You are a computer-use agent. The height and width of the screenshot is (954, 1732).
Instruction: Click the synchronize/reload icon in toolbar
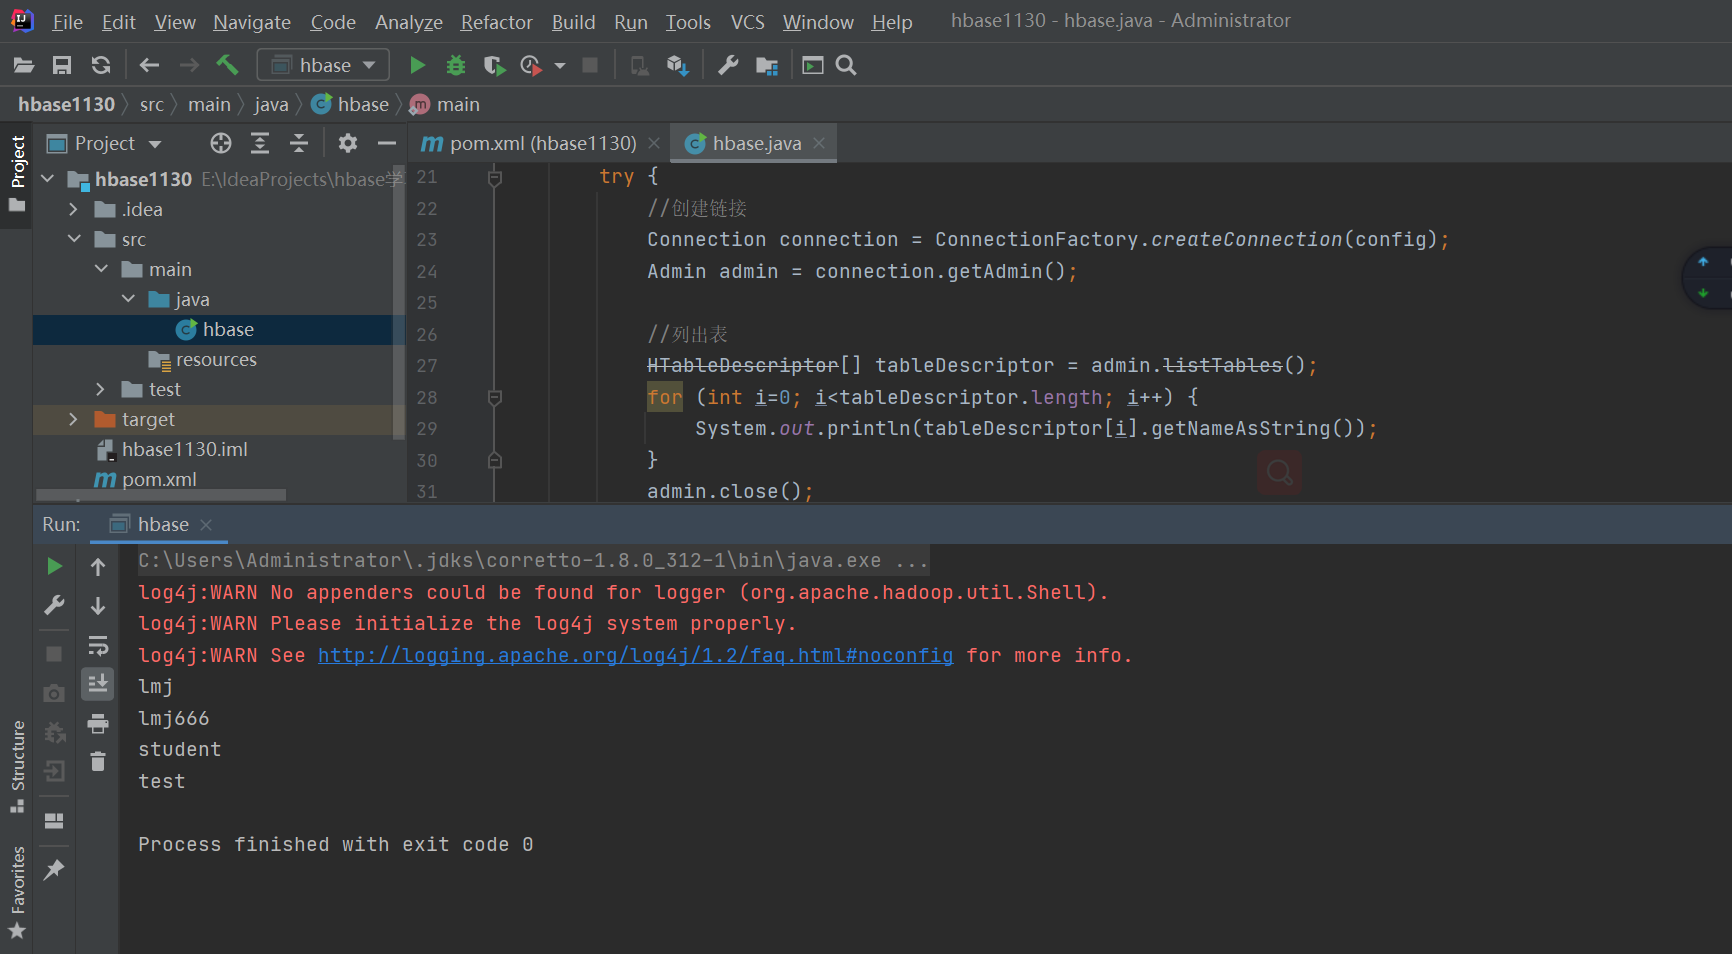coord(101,65)
